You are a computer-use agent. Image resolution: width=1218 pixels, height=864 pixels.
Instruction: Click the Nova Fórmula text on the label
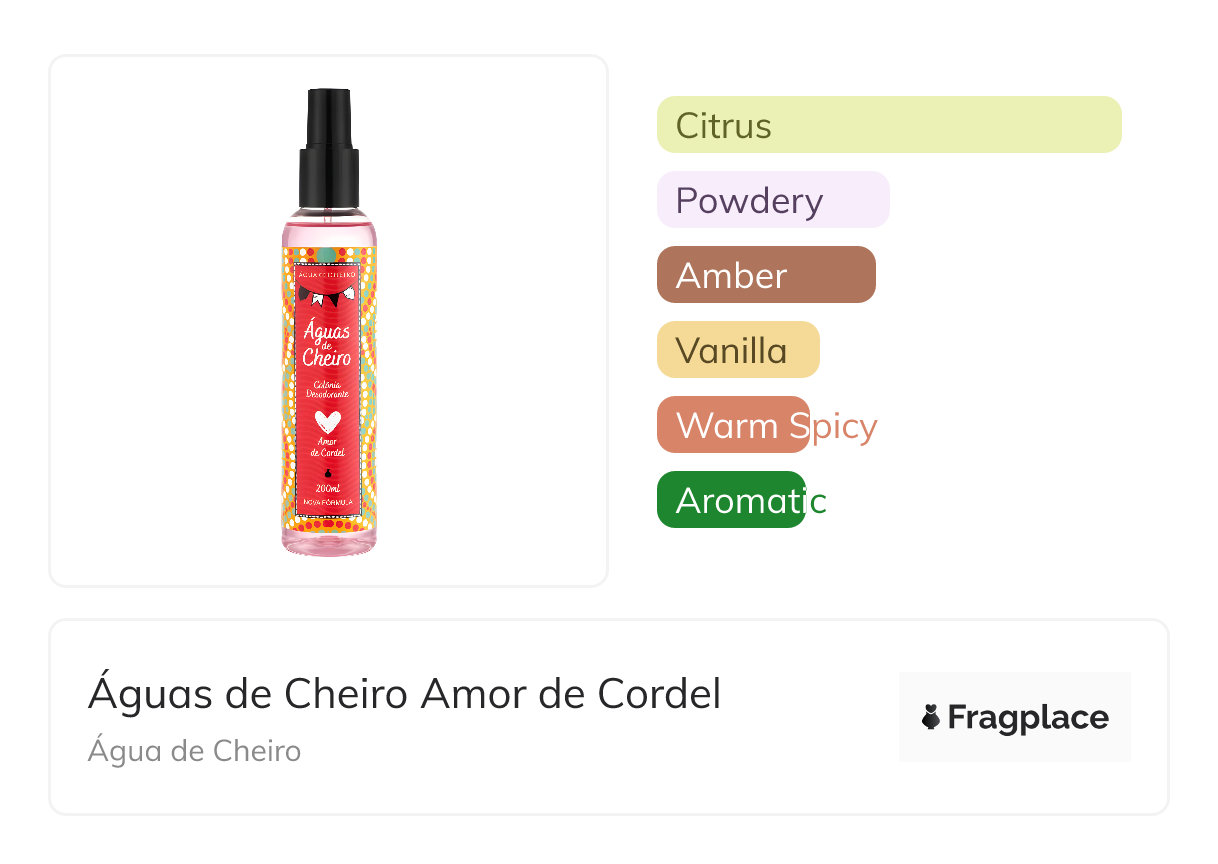click(x=328, y=503)
